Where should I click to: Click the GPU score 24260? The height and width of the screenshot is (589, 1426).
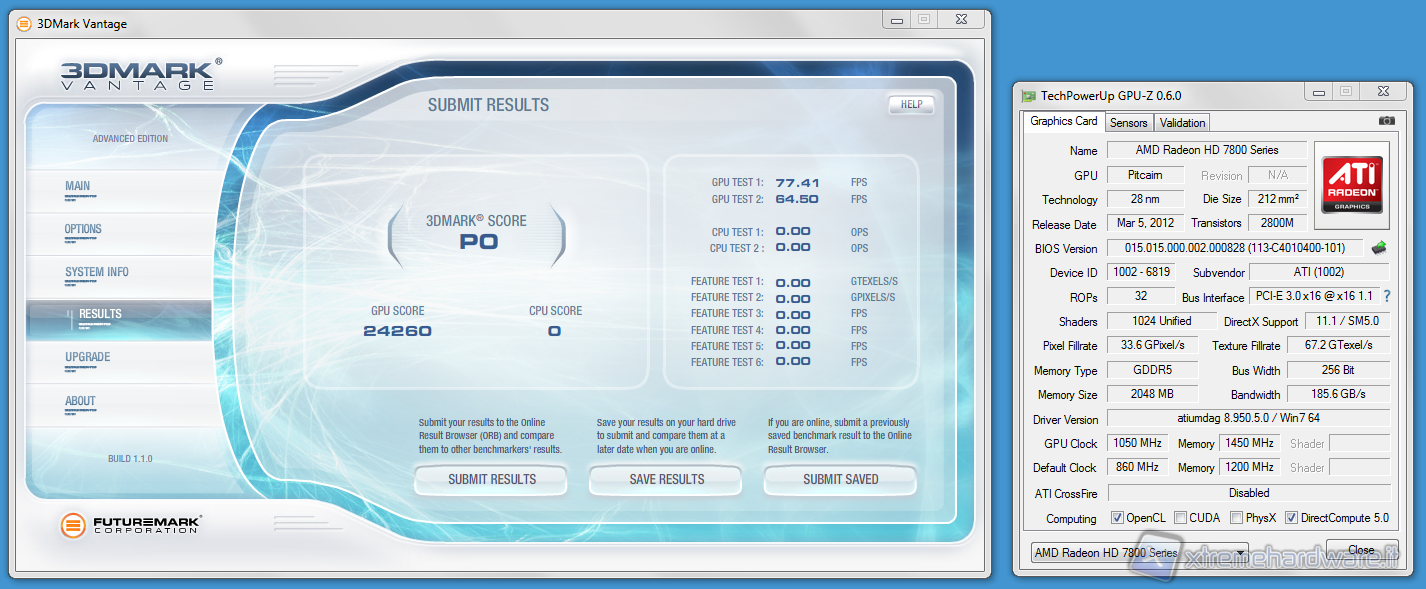[x=397, y=331]
